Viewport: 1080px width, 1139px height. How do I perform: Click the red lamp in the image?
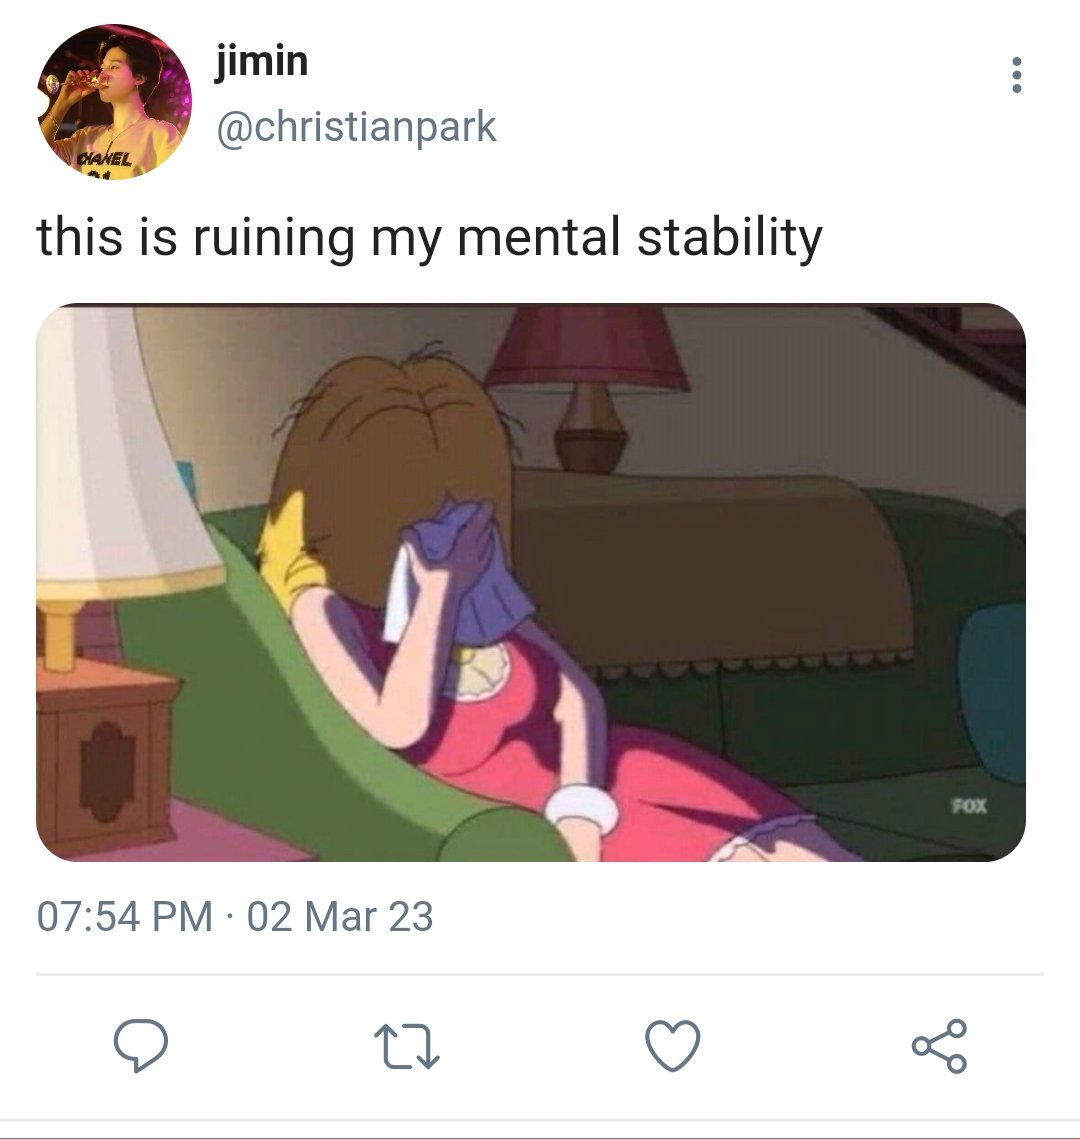586,385
